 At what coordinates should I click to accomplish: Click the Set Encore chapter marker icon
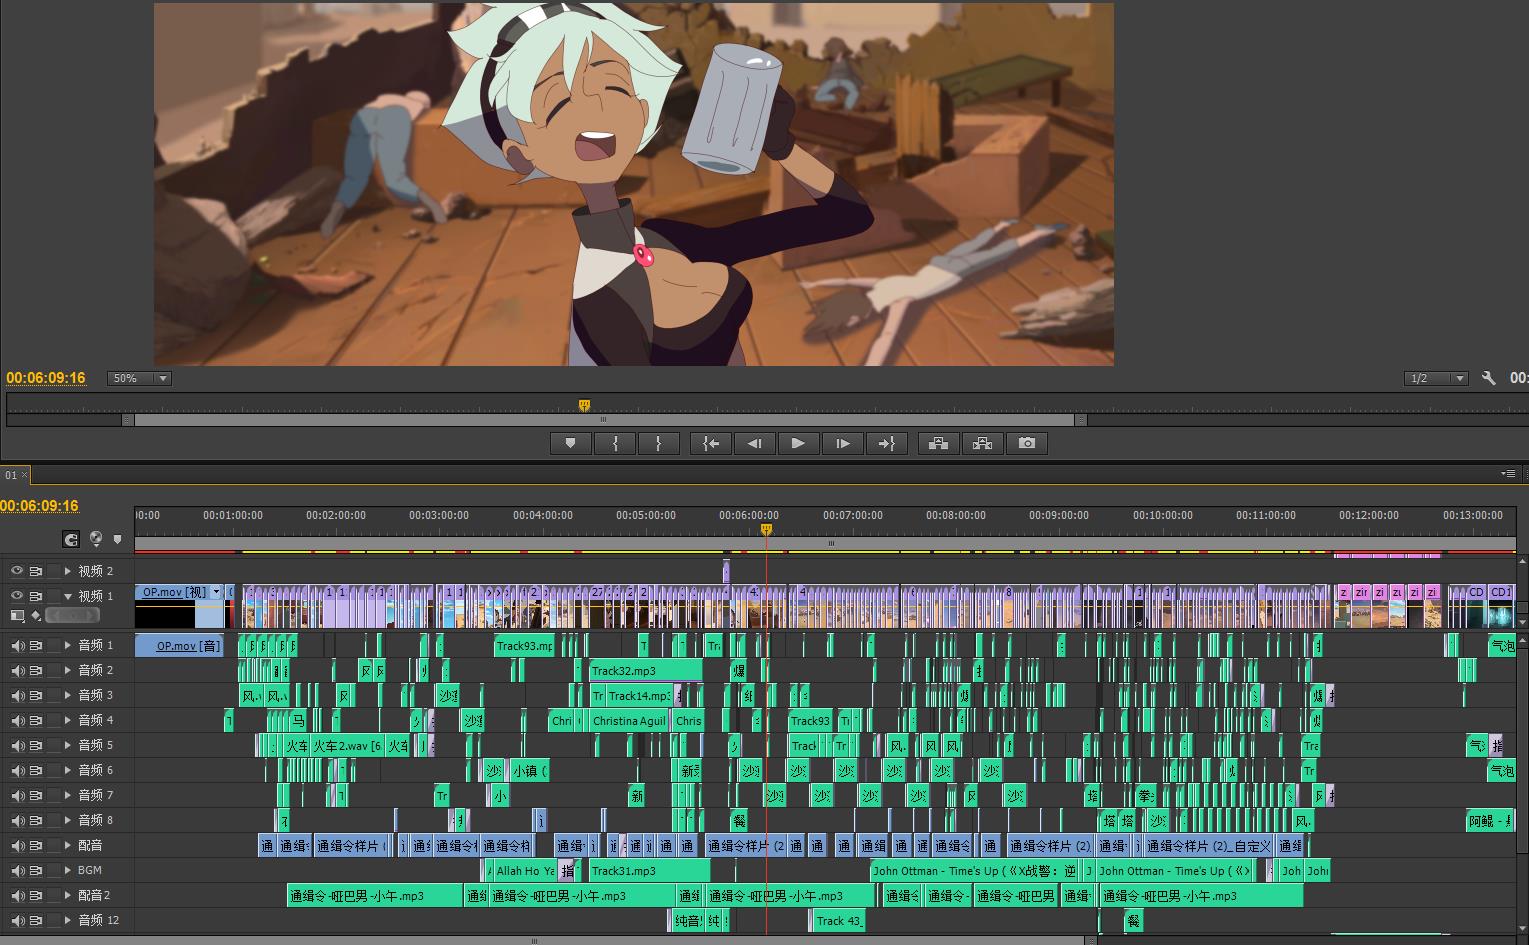tap(96, 539)
